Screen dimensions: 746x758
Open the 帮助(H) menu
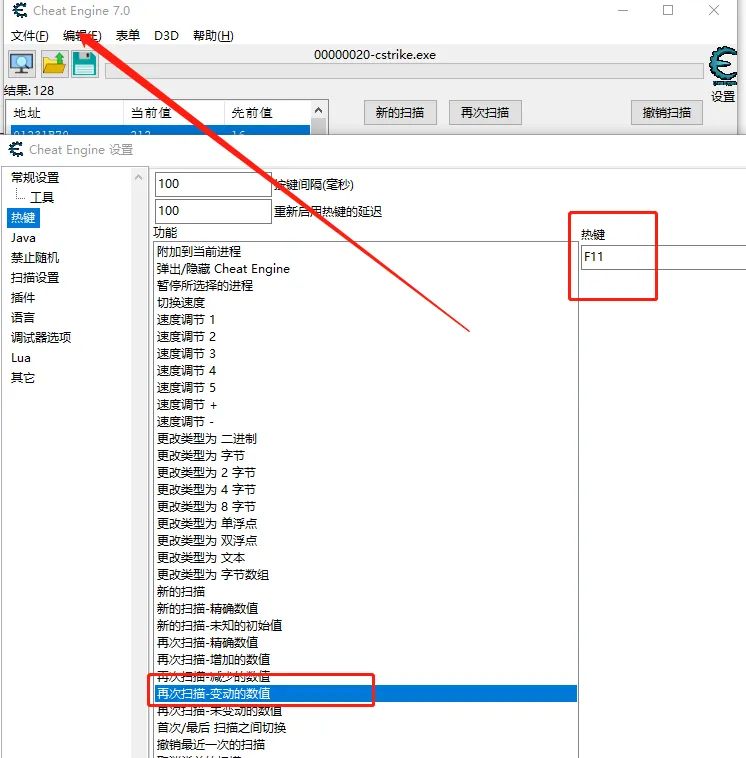(213, 36)
